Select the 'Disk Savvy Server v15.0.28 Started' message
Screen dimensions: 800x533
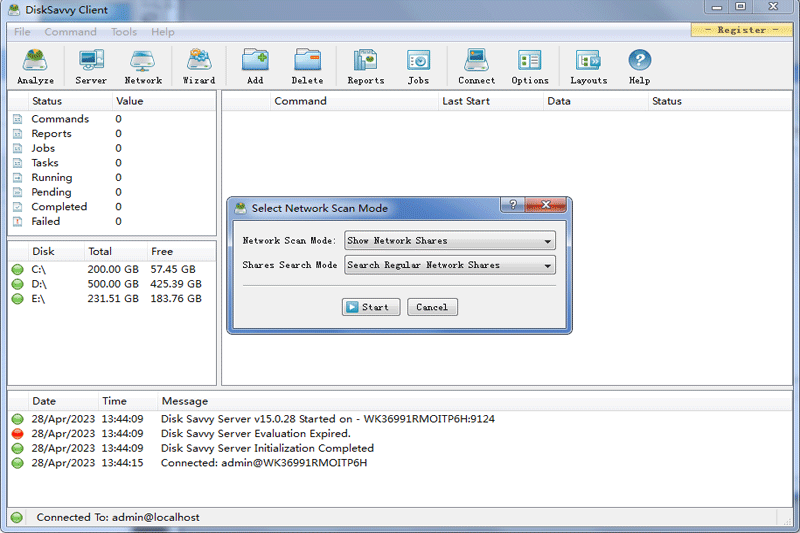pyautogui.click(x=328, y=419)
